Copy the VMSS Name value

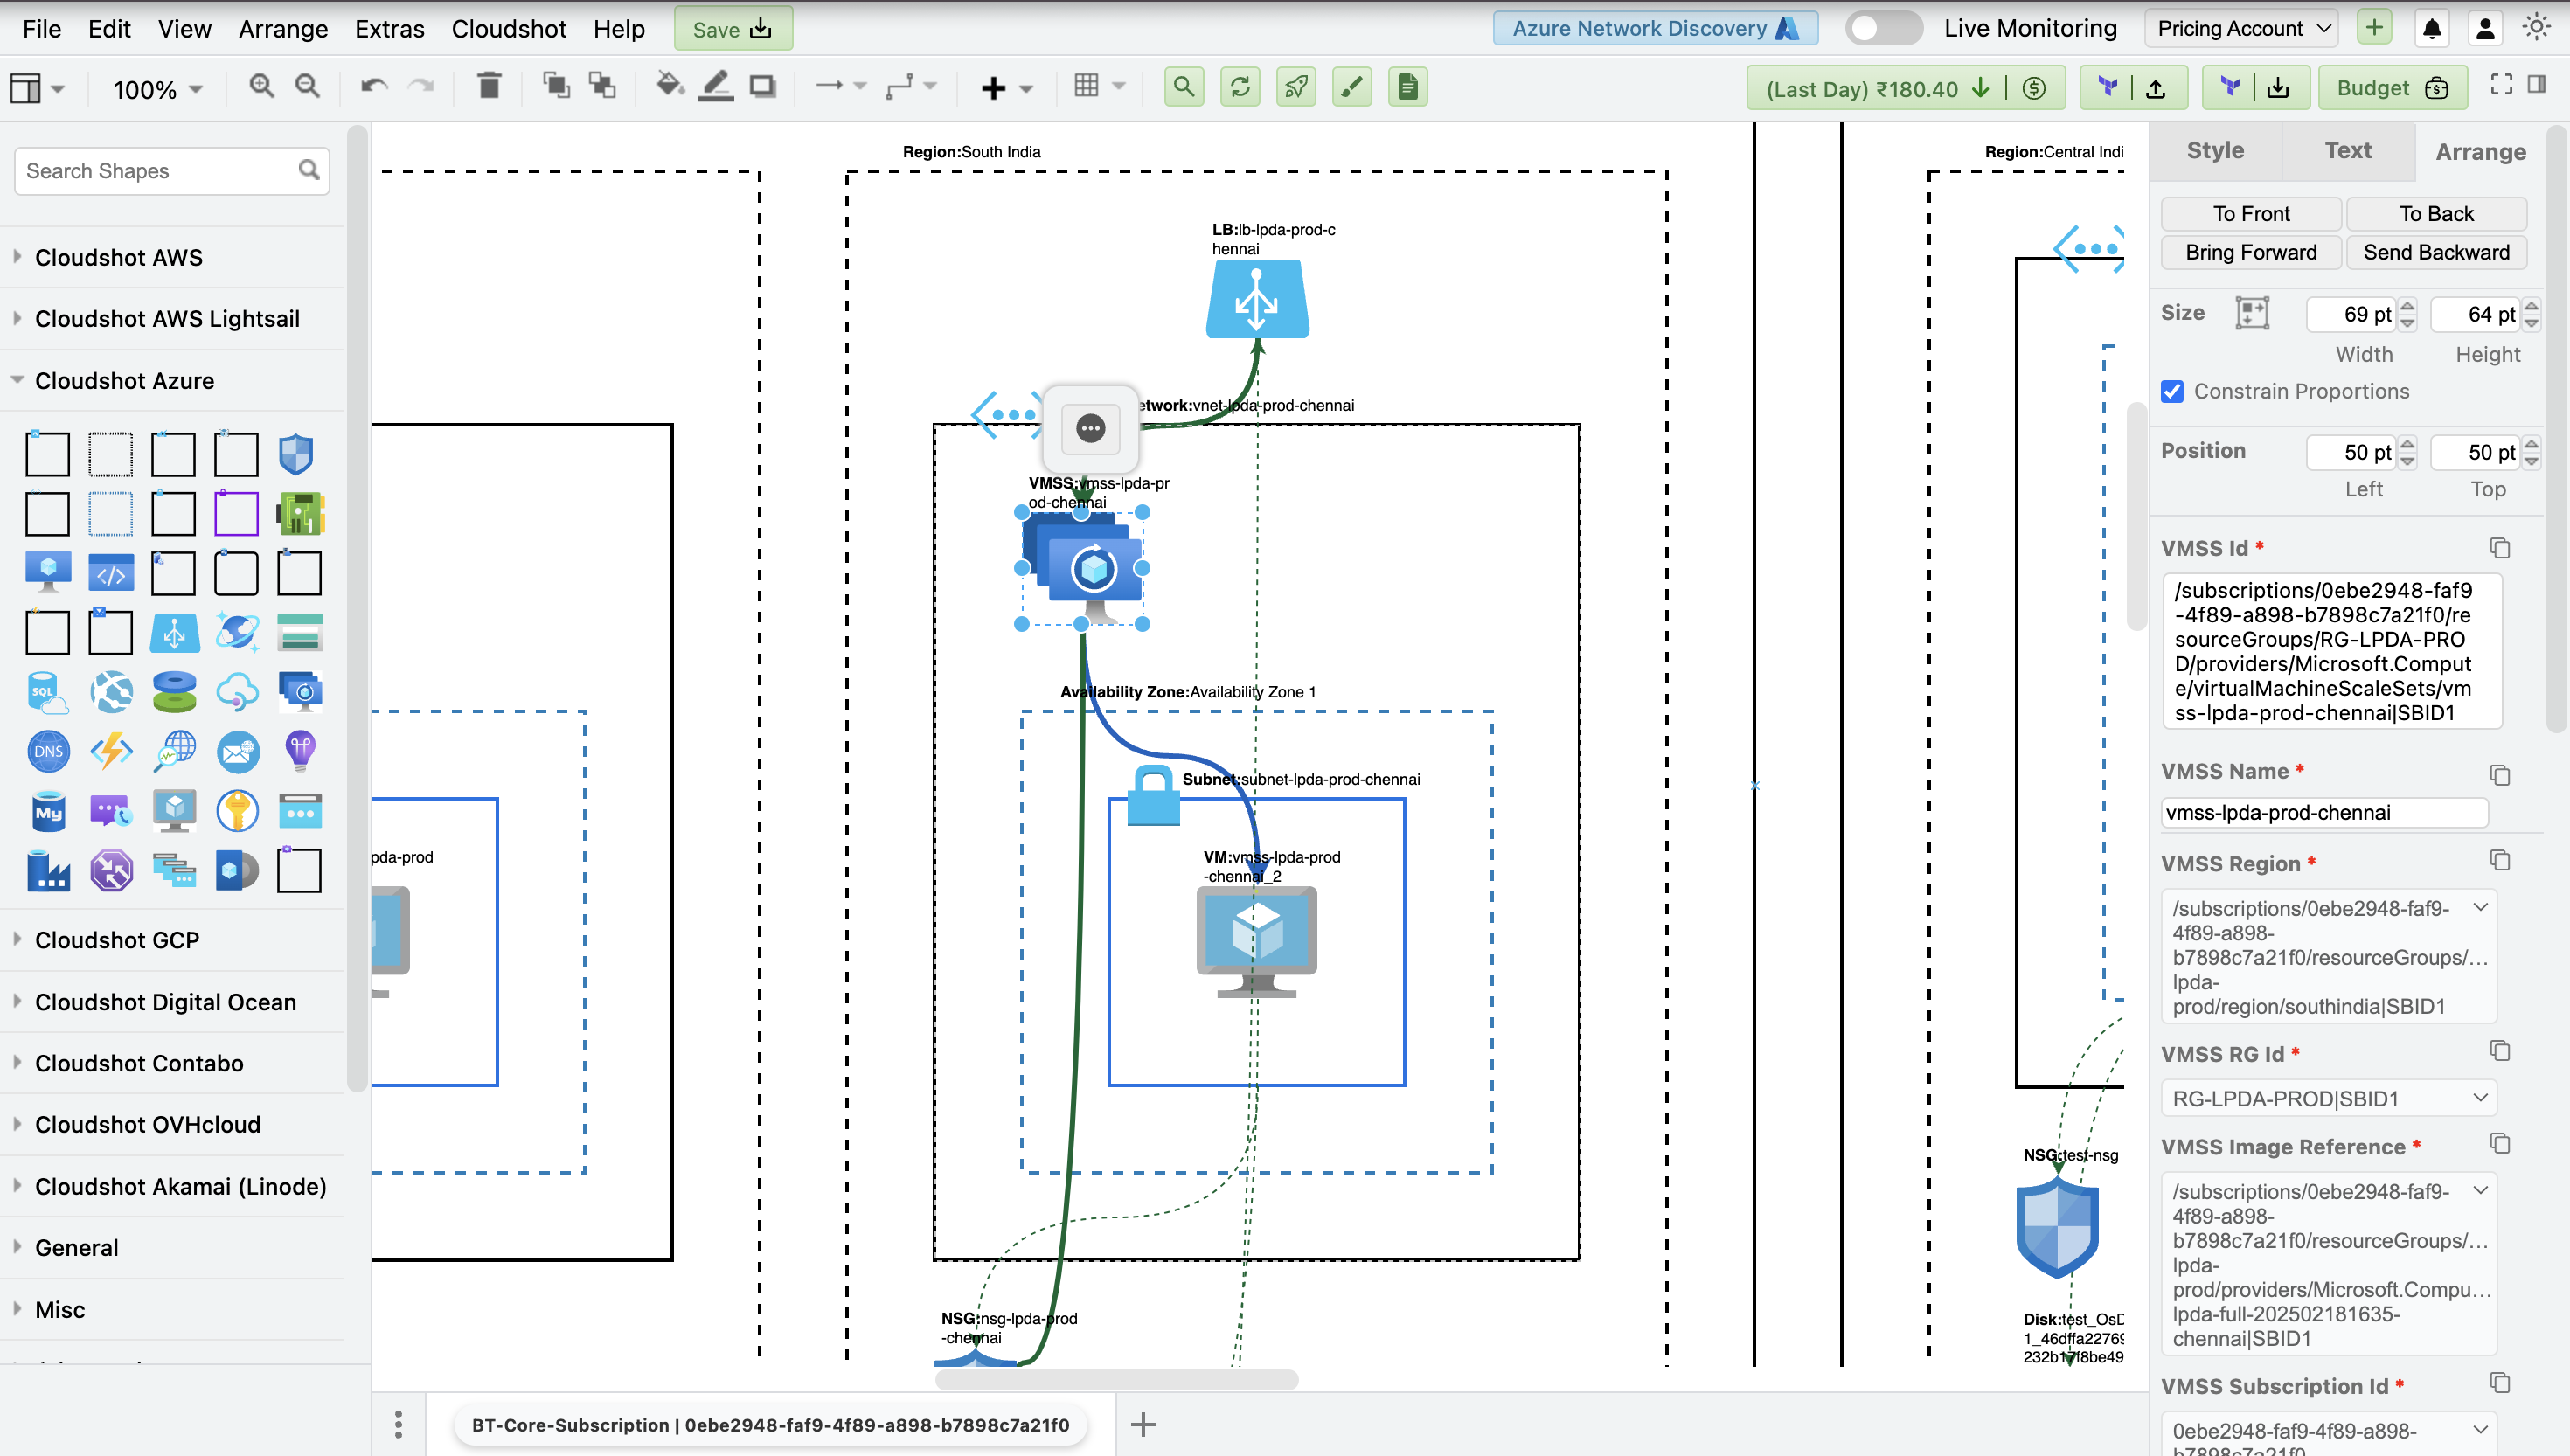point(2500,775)
